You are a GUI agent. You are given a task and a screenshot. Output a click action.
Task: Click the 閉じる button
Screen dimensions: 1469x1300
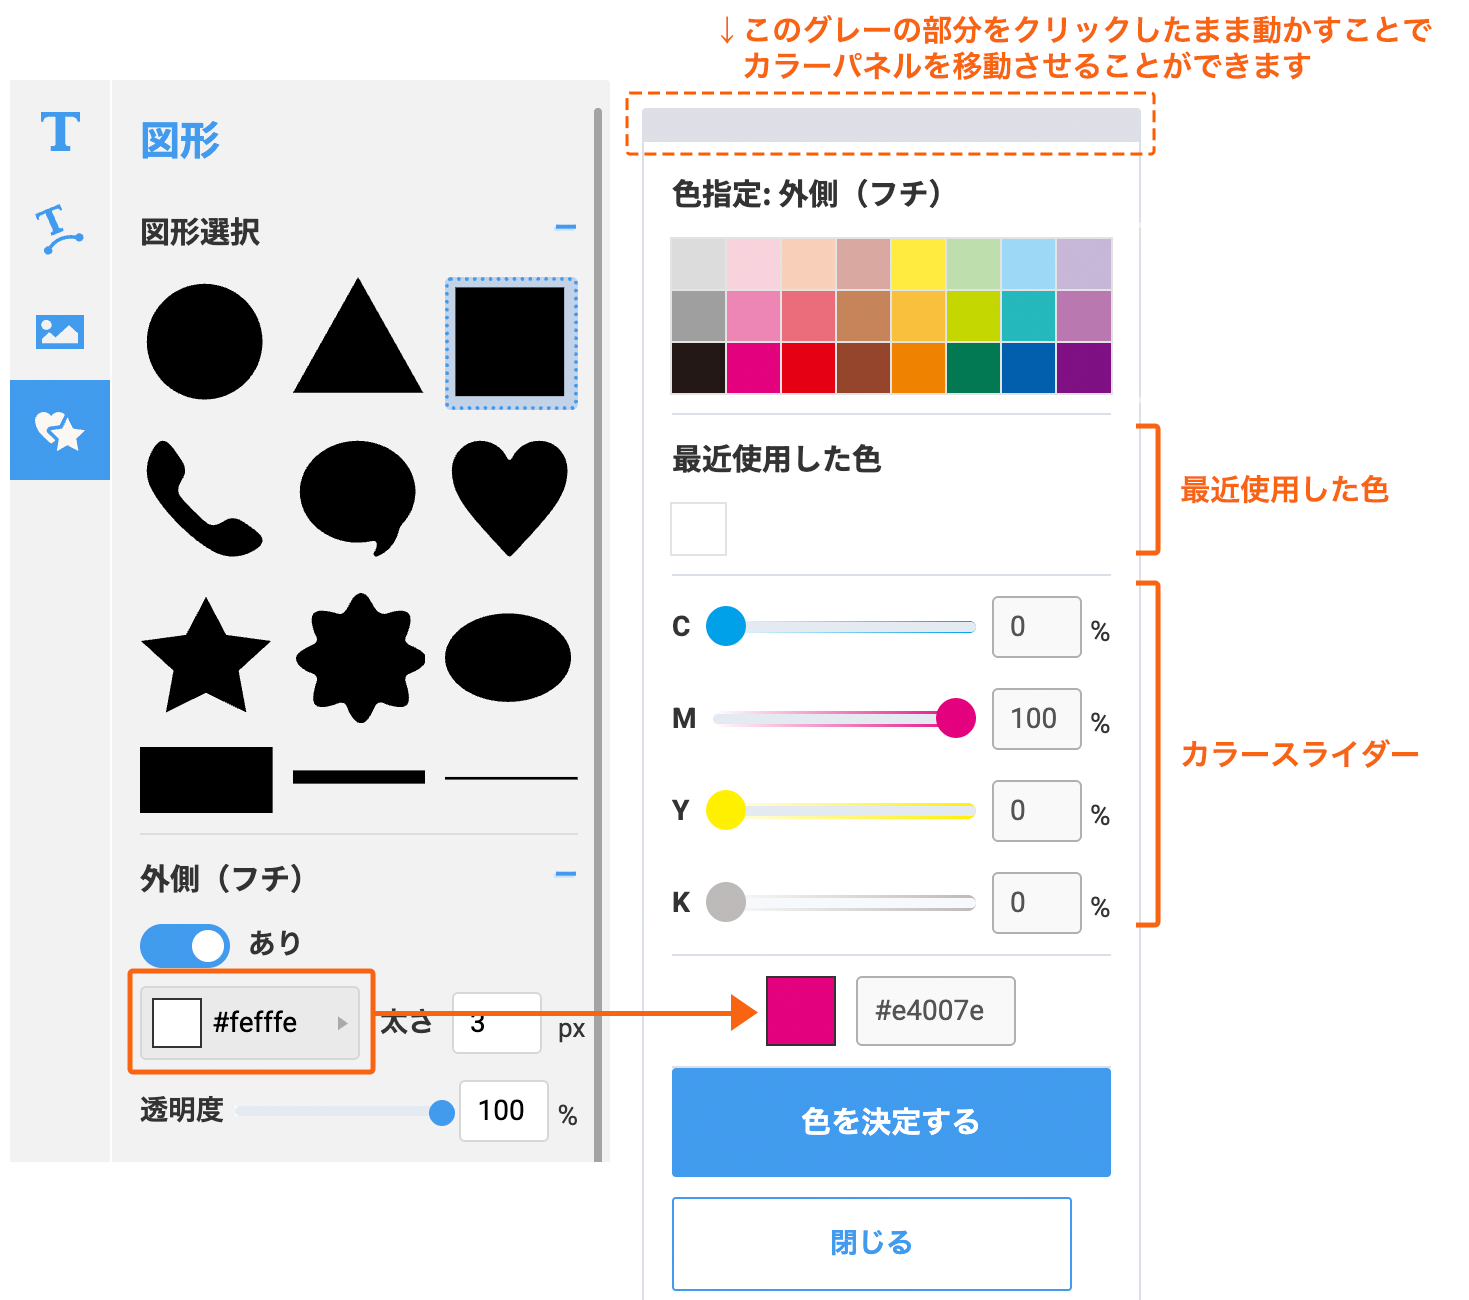coord(871,1243)
